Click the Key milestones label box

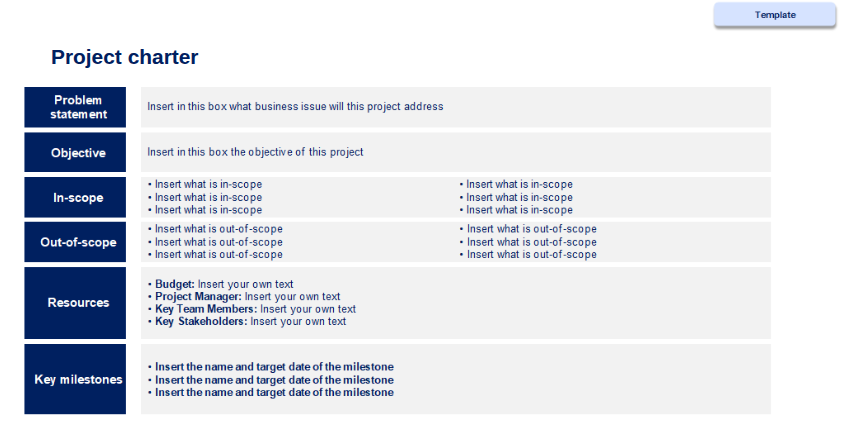tap(75, 379)
